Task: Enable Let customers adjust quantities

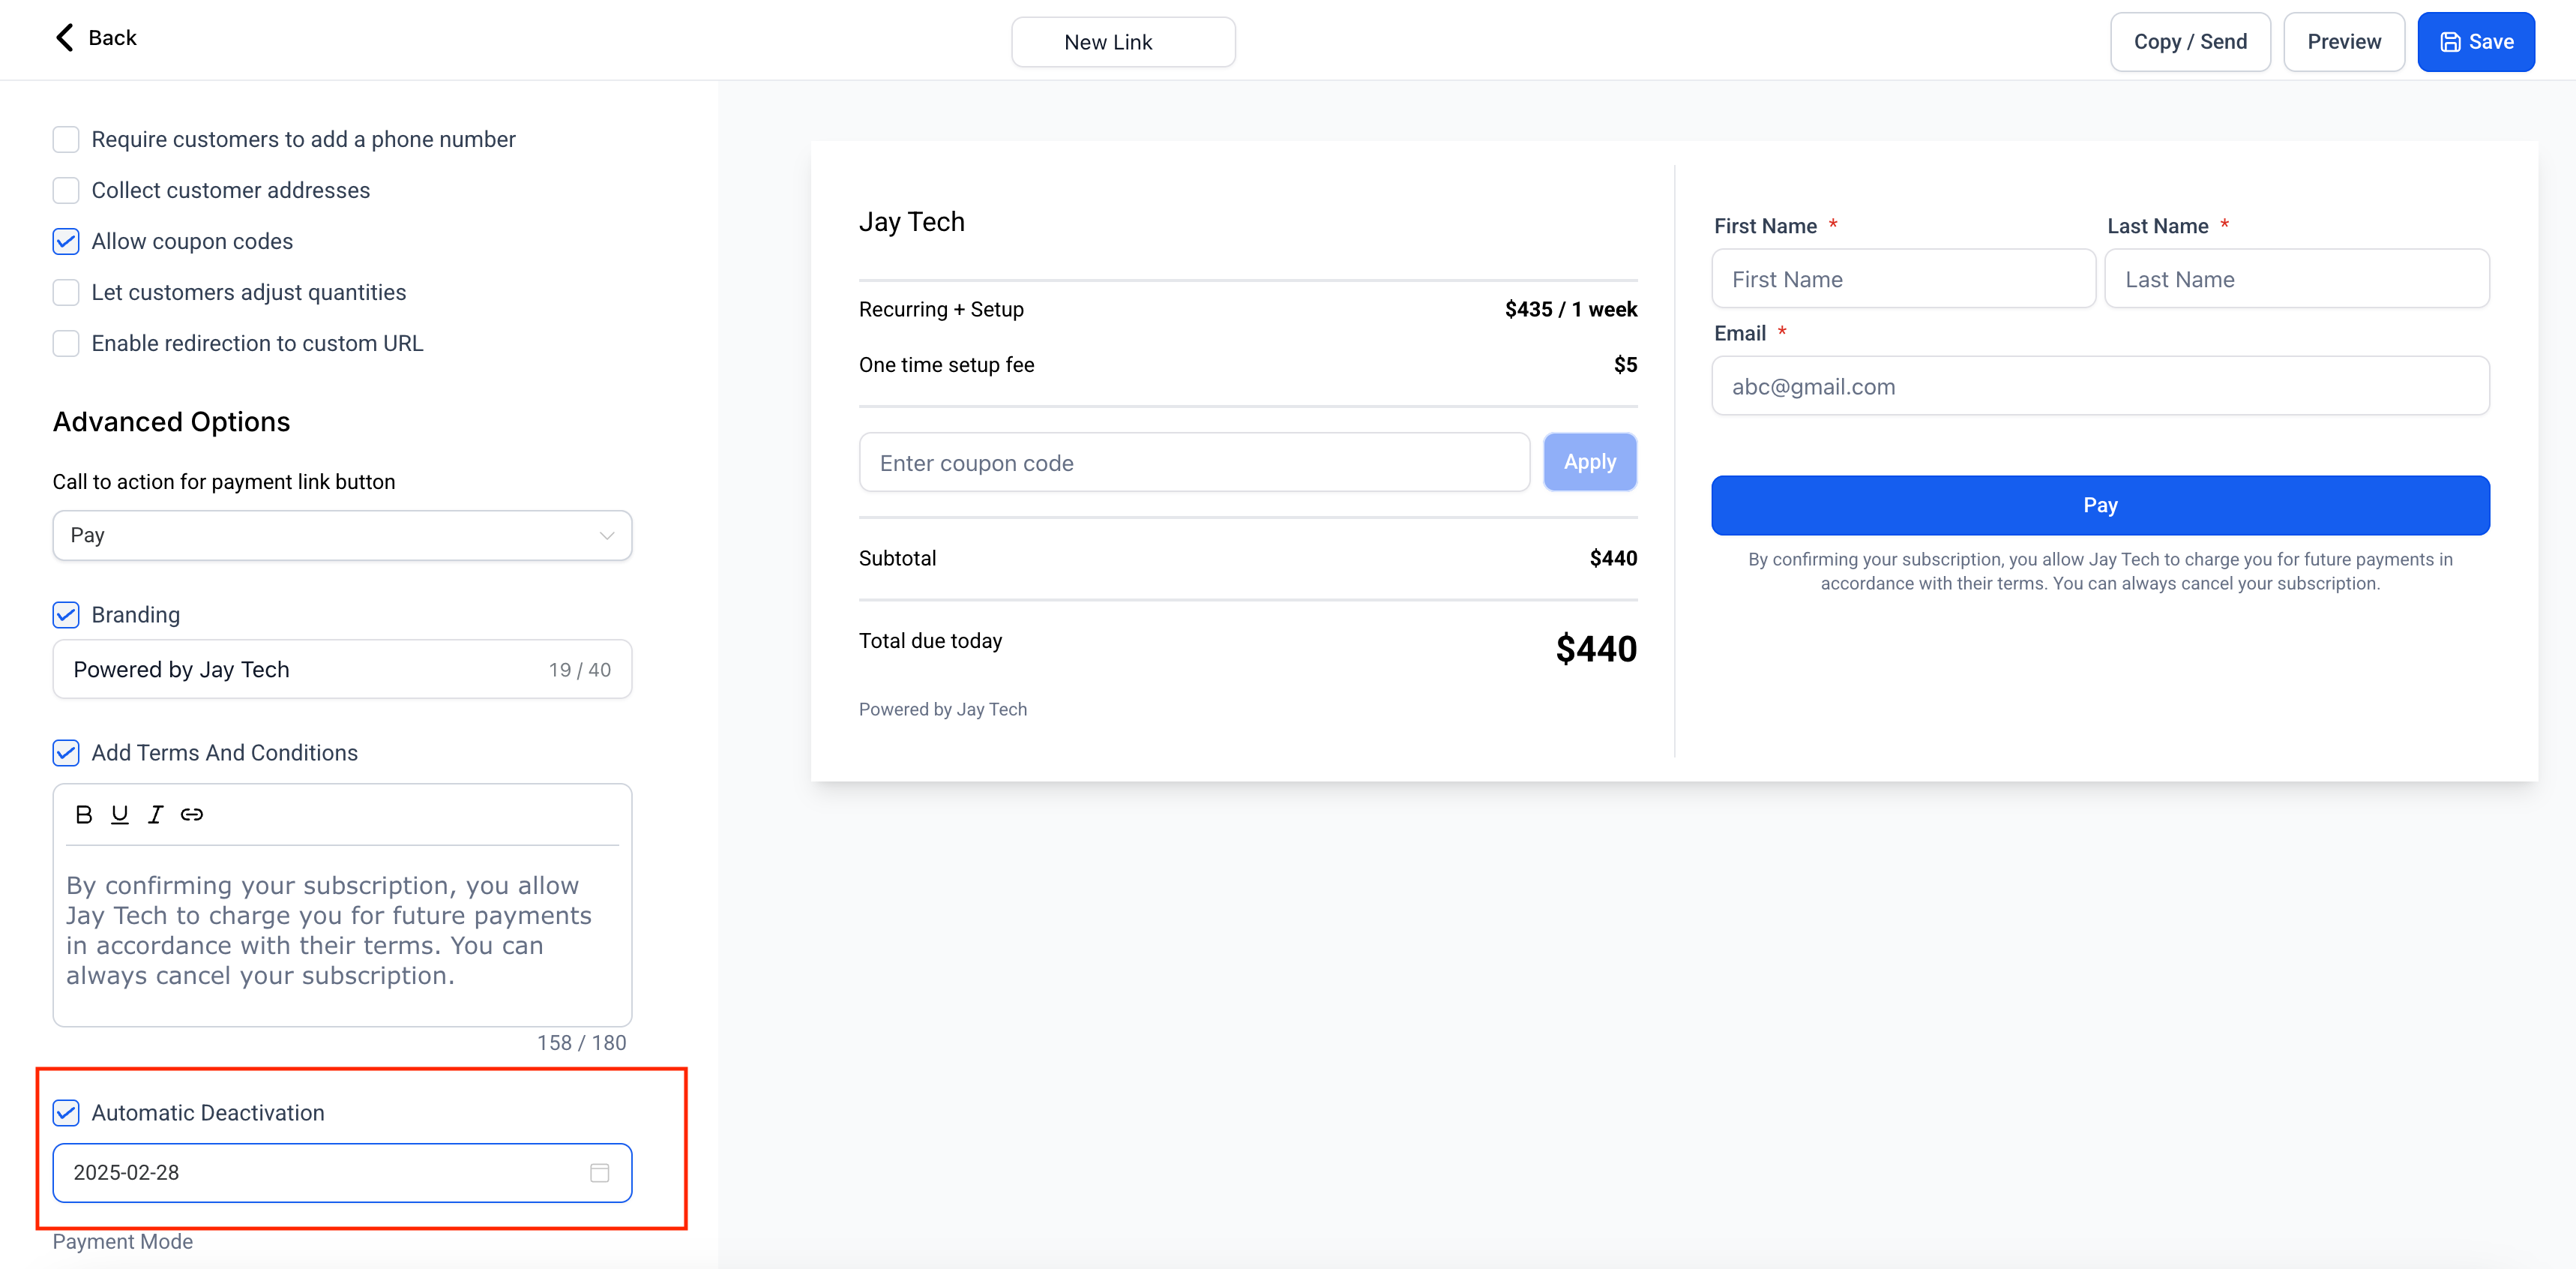Action: pos(66,293)
